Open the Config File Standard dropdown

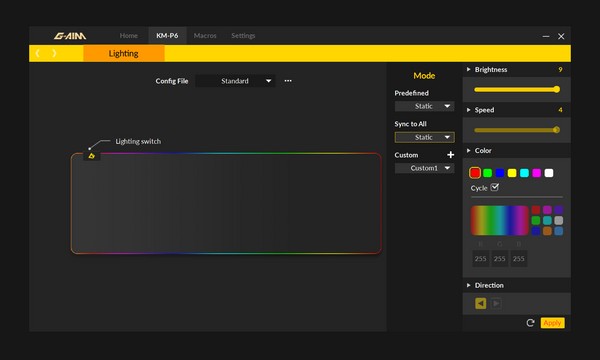[x=235, y=81]
